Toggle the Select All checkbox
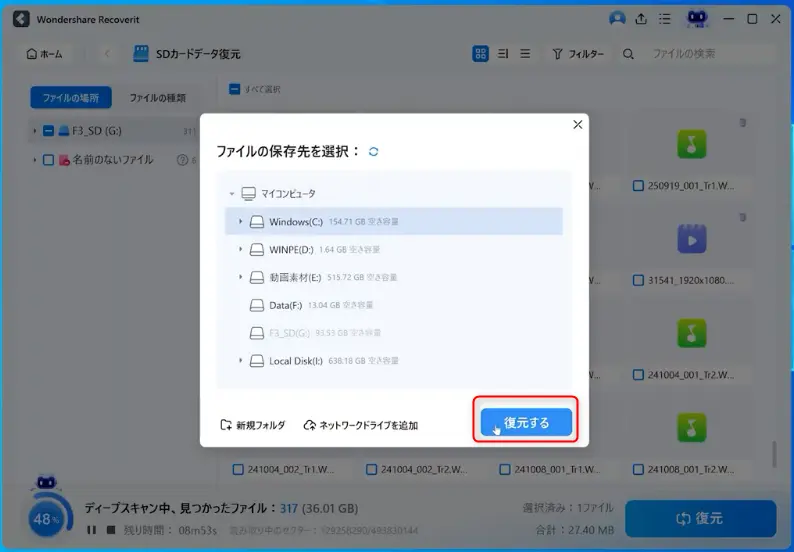Image resolution: width=794 pixels, height=552 pixels. pos(234,89)
